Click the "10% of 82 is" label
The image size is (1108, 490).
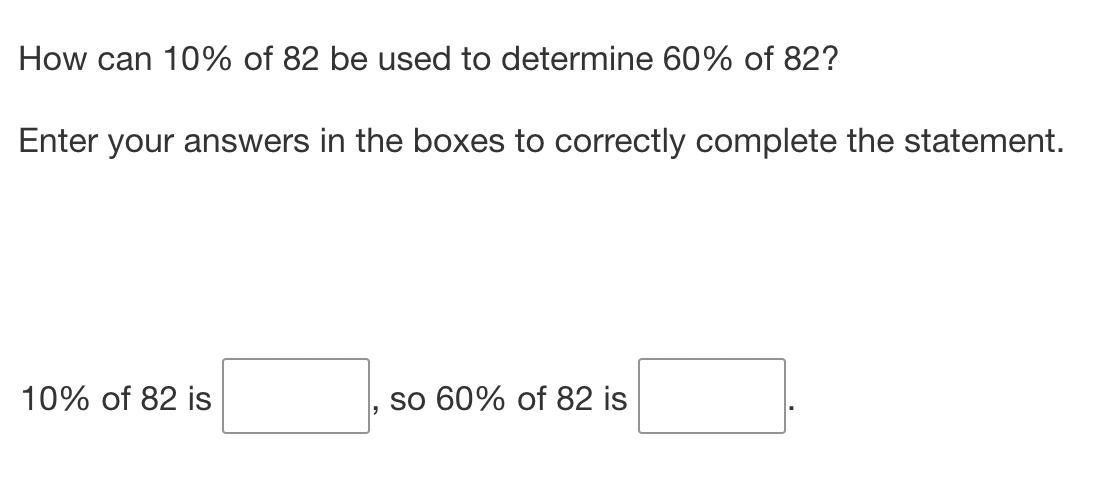point(117,399)
